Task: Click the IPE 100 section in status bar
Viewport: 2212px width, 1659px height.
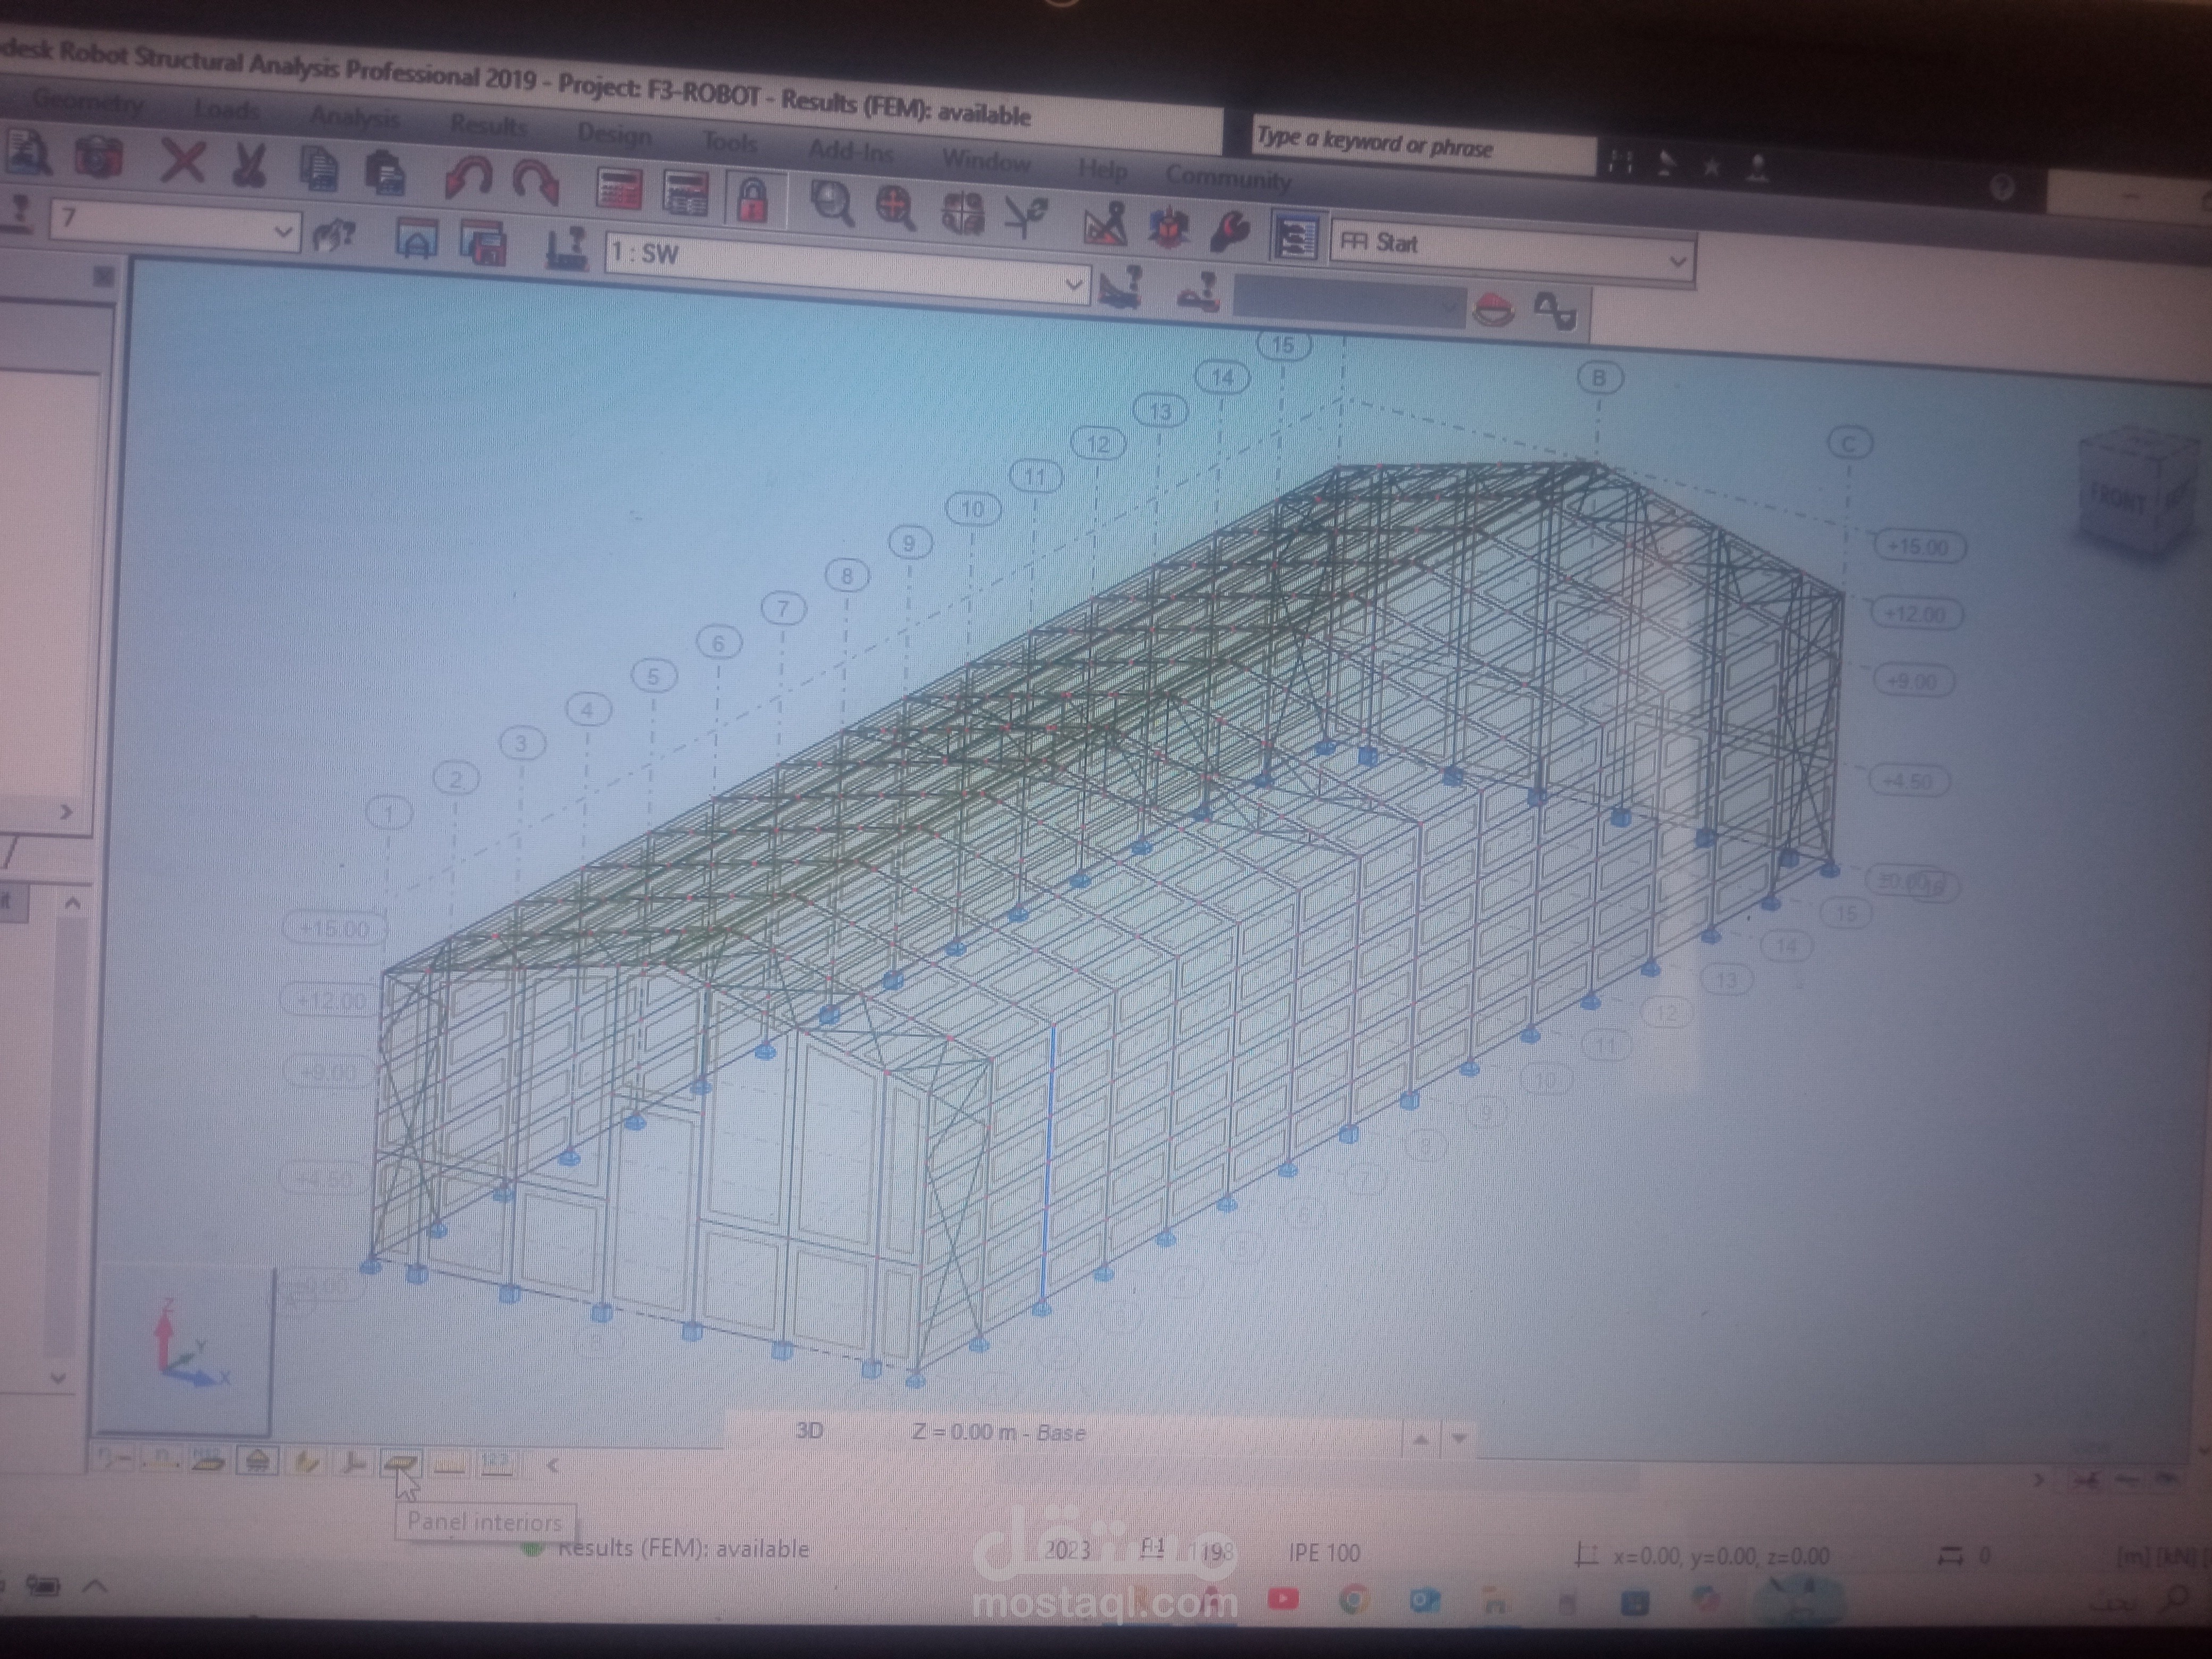Action: coord(1324,1553)
